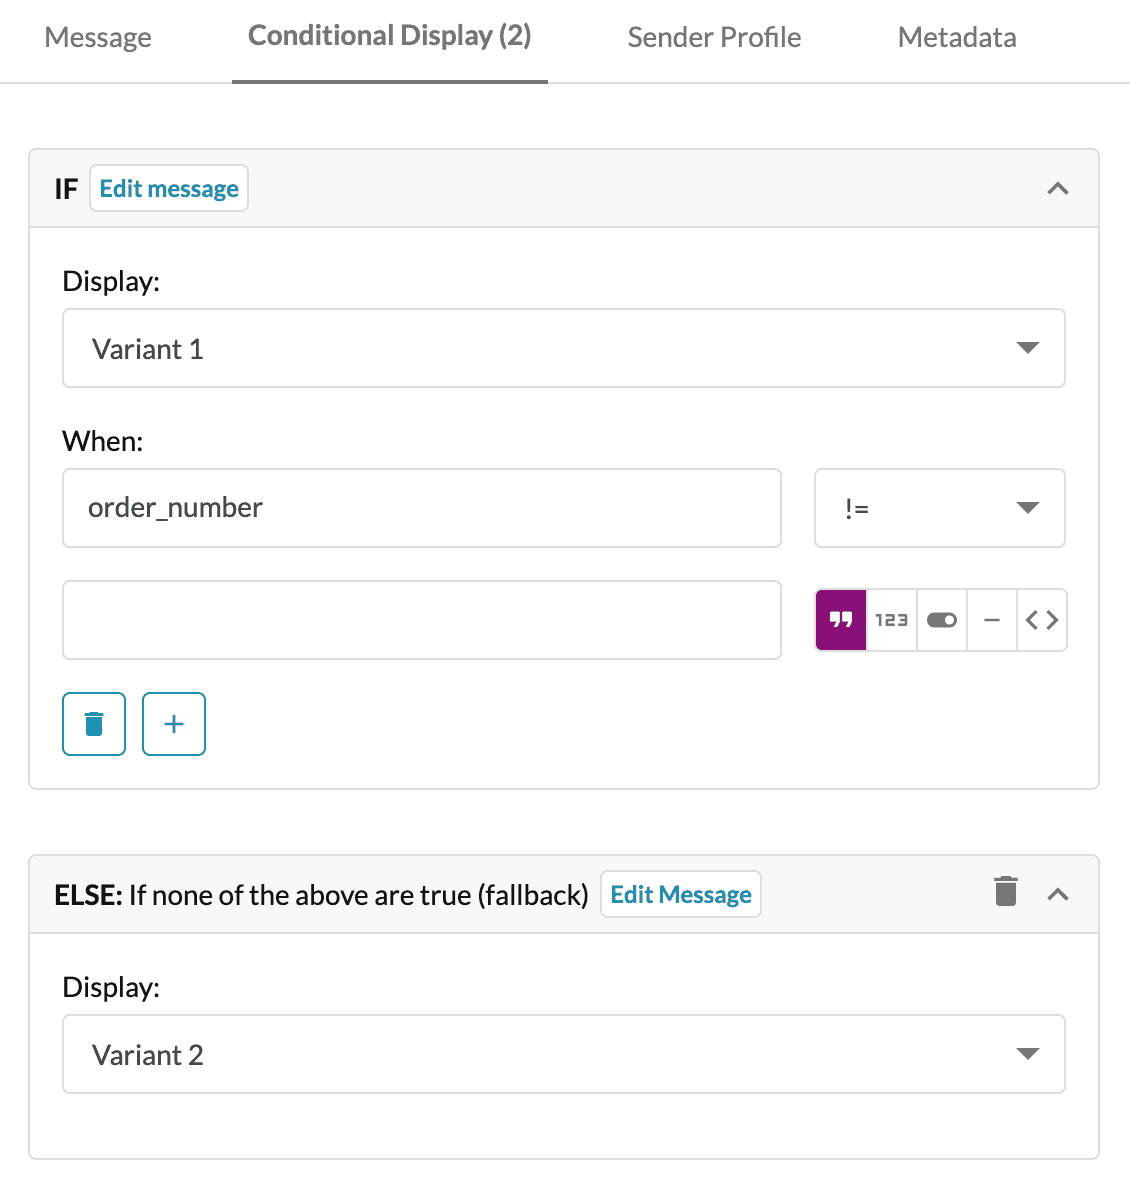Screen dimensions: 1130x1198
Task: Open the Variant 2 display dropdown
Action: 564,1054
